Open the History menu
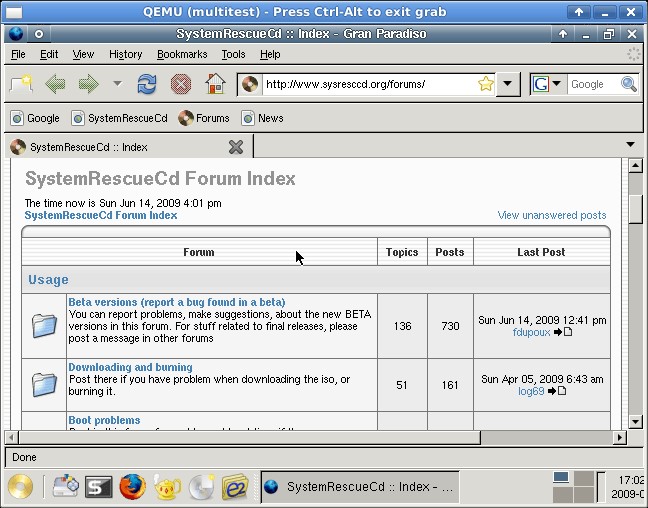The height and width of the screenshot is (508, 648). click(x=125, y=54)
